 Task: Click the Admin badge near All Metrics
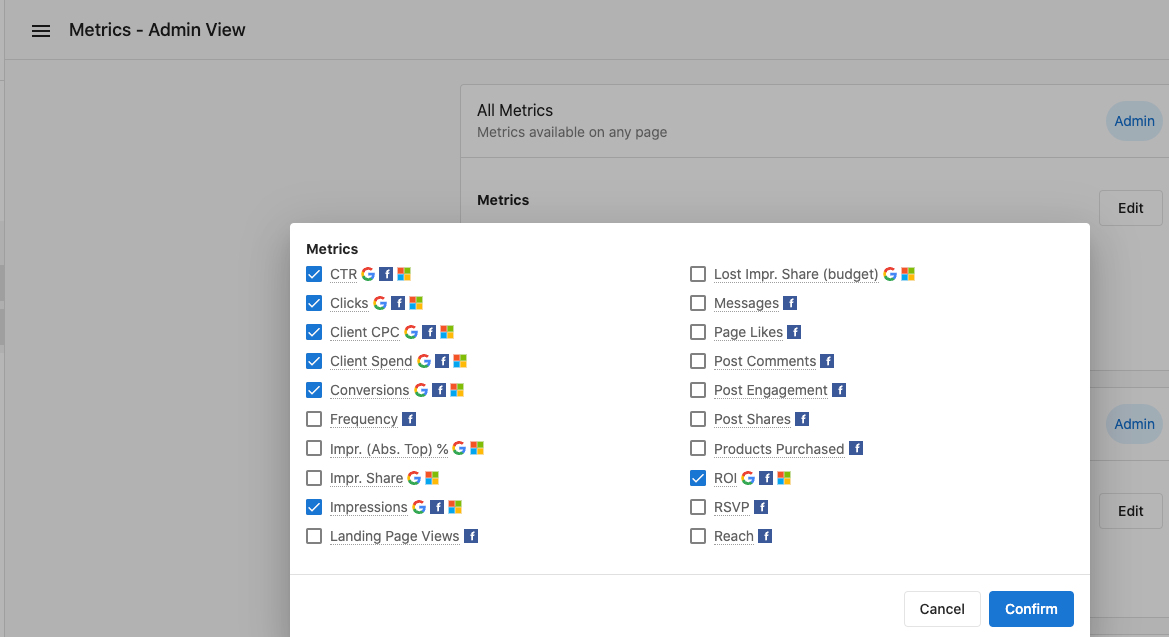tap(1133, 120)
